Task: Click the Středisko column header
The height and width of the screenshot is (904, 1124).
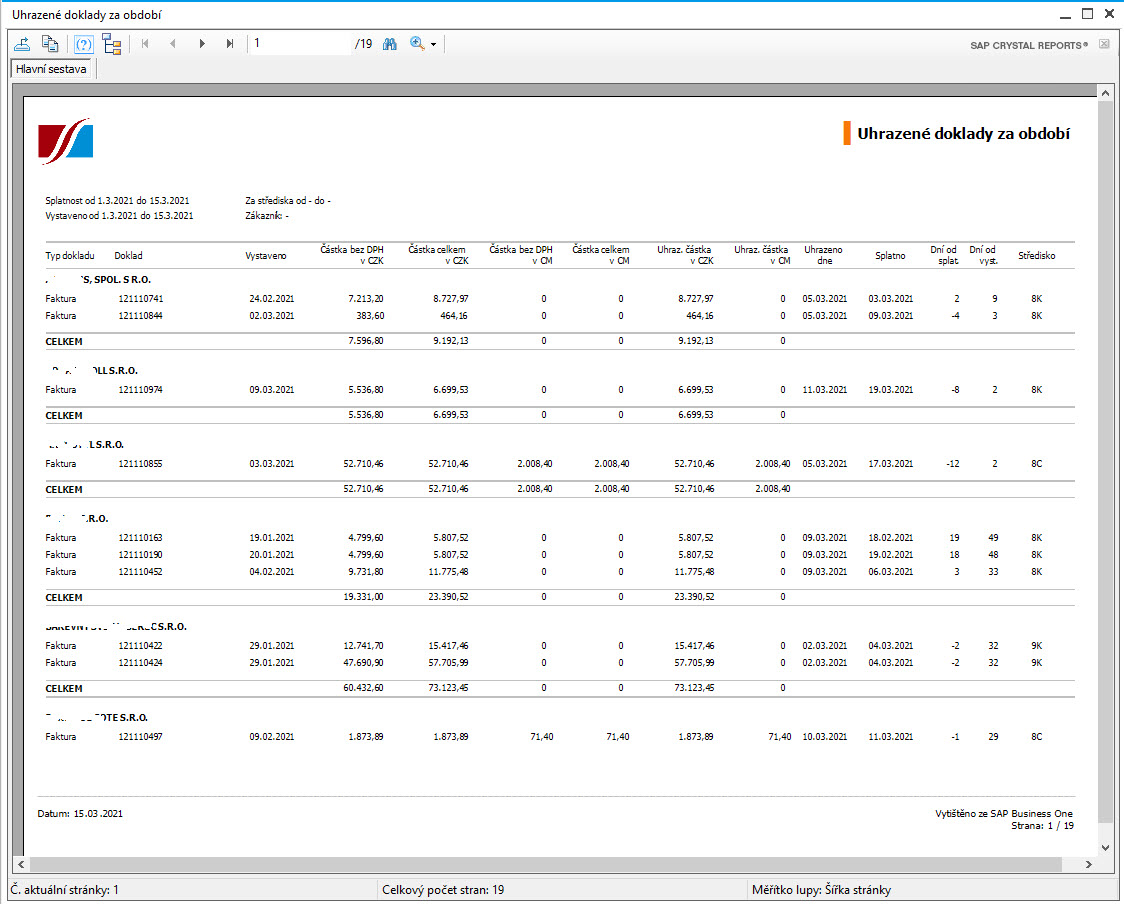Action: [1037, 256]
